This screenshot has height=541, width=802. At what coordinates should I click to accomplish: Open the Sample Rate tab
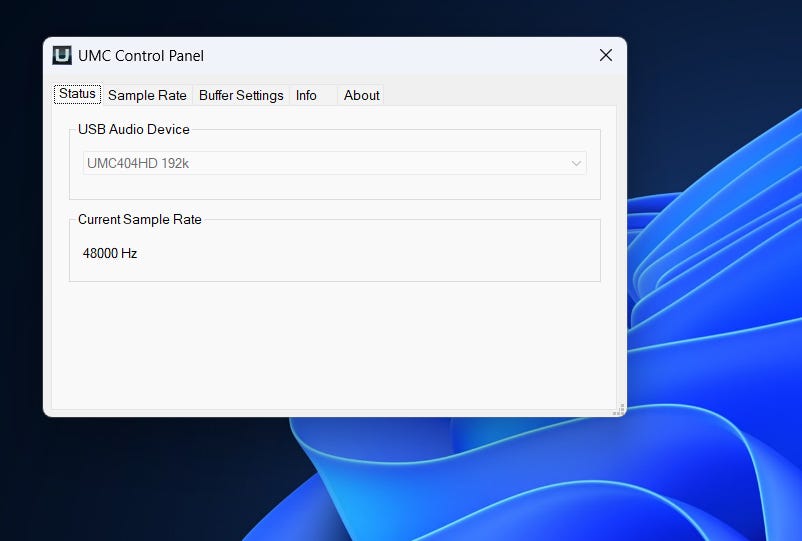[x=147, y=95]
